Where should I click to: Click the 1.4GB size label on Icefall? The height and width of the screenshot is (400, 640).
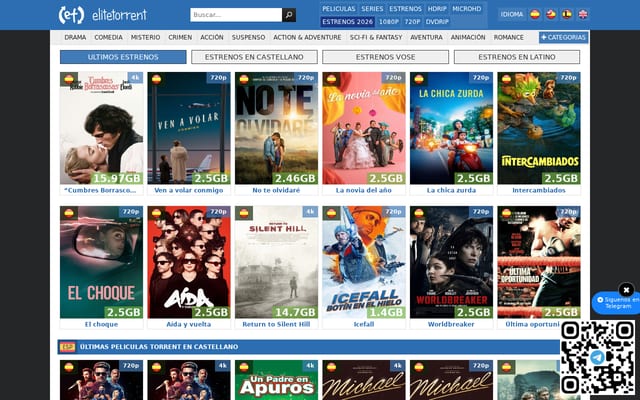386,312
